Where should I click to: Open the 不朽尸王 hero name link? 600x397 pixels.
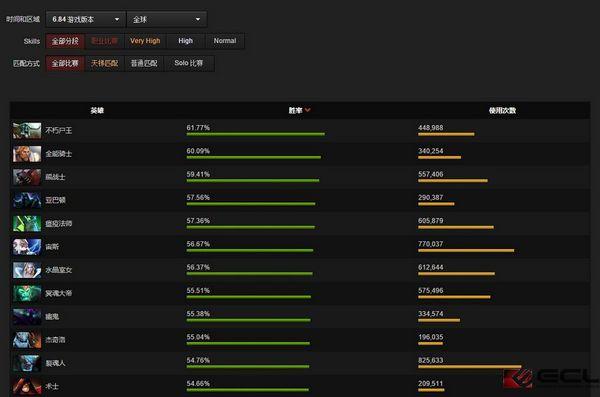(x=59, y=131)
